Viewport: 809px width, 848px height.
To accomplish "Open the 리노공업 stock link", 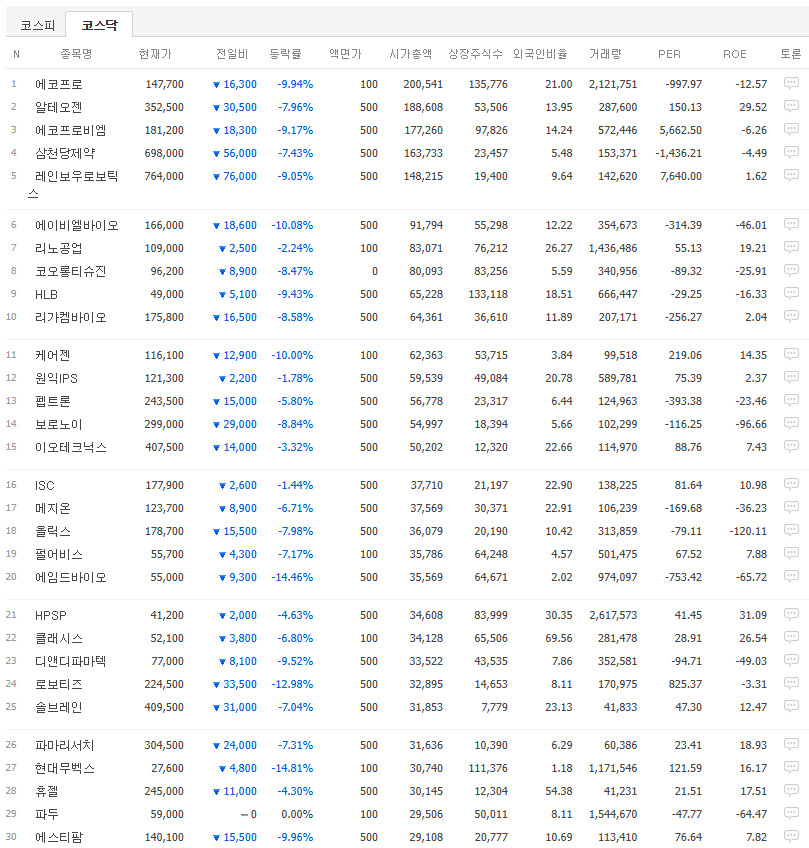I will coord(58,248).
